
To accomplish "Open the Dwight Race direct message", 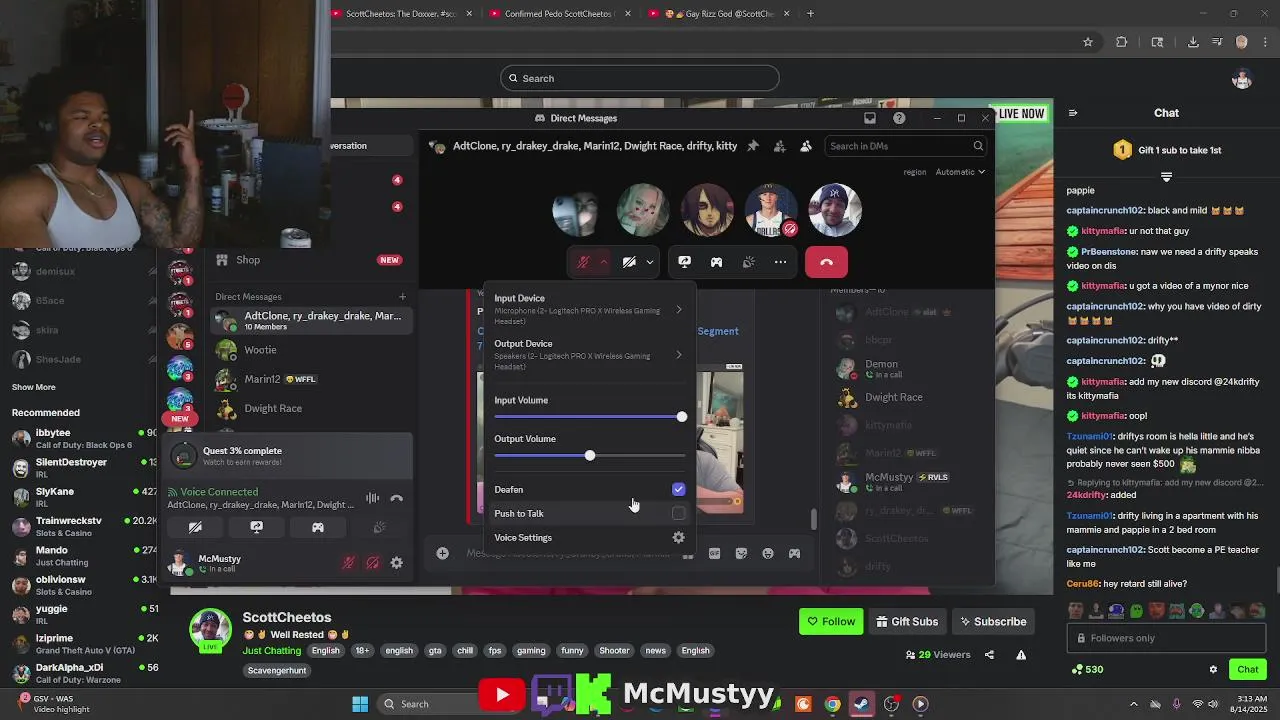I will click(310, 408).
